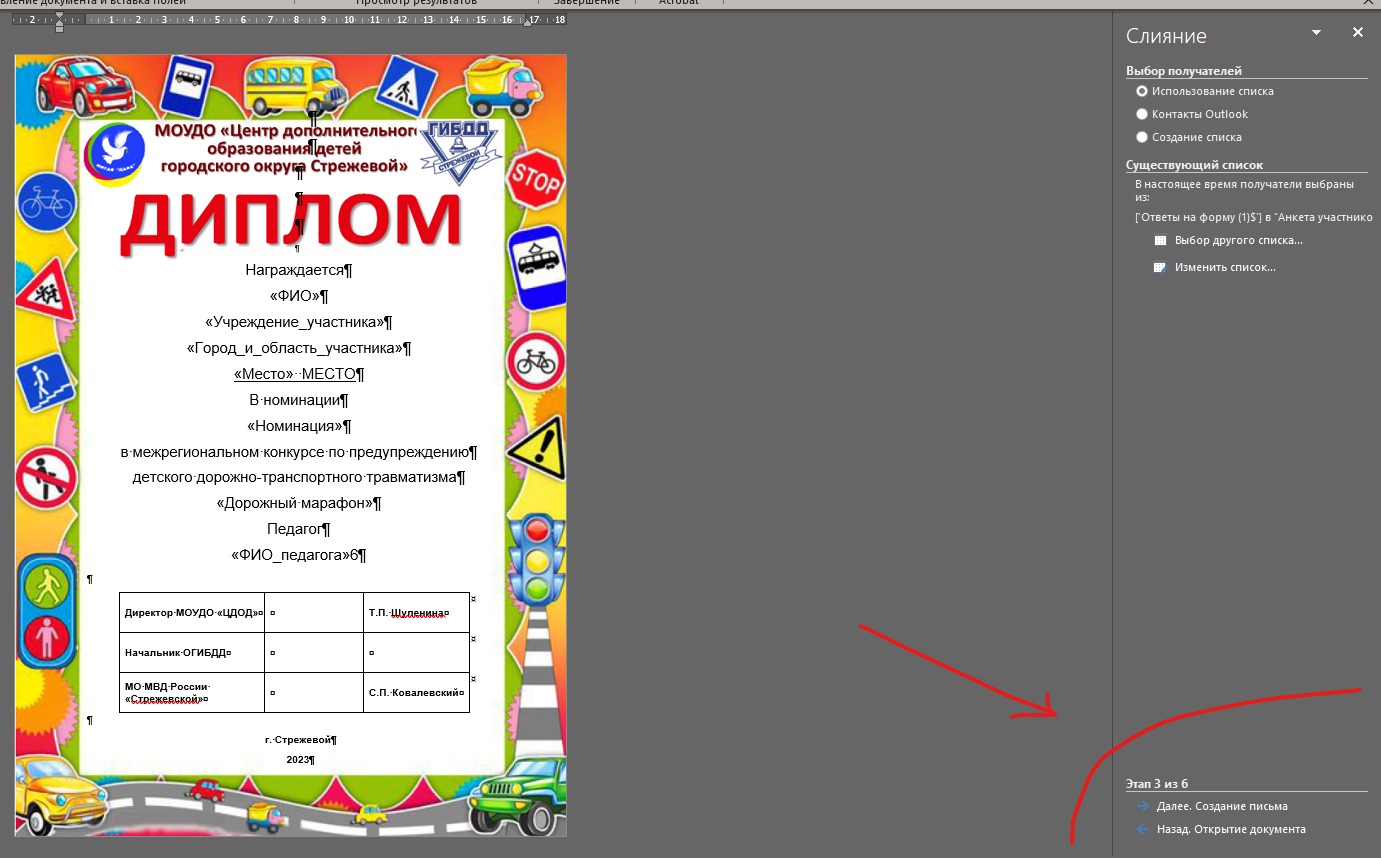Open the Выбор другого списка... link
Screen dimensions: 1381x858
click(x=1239, y=241)
